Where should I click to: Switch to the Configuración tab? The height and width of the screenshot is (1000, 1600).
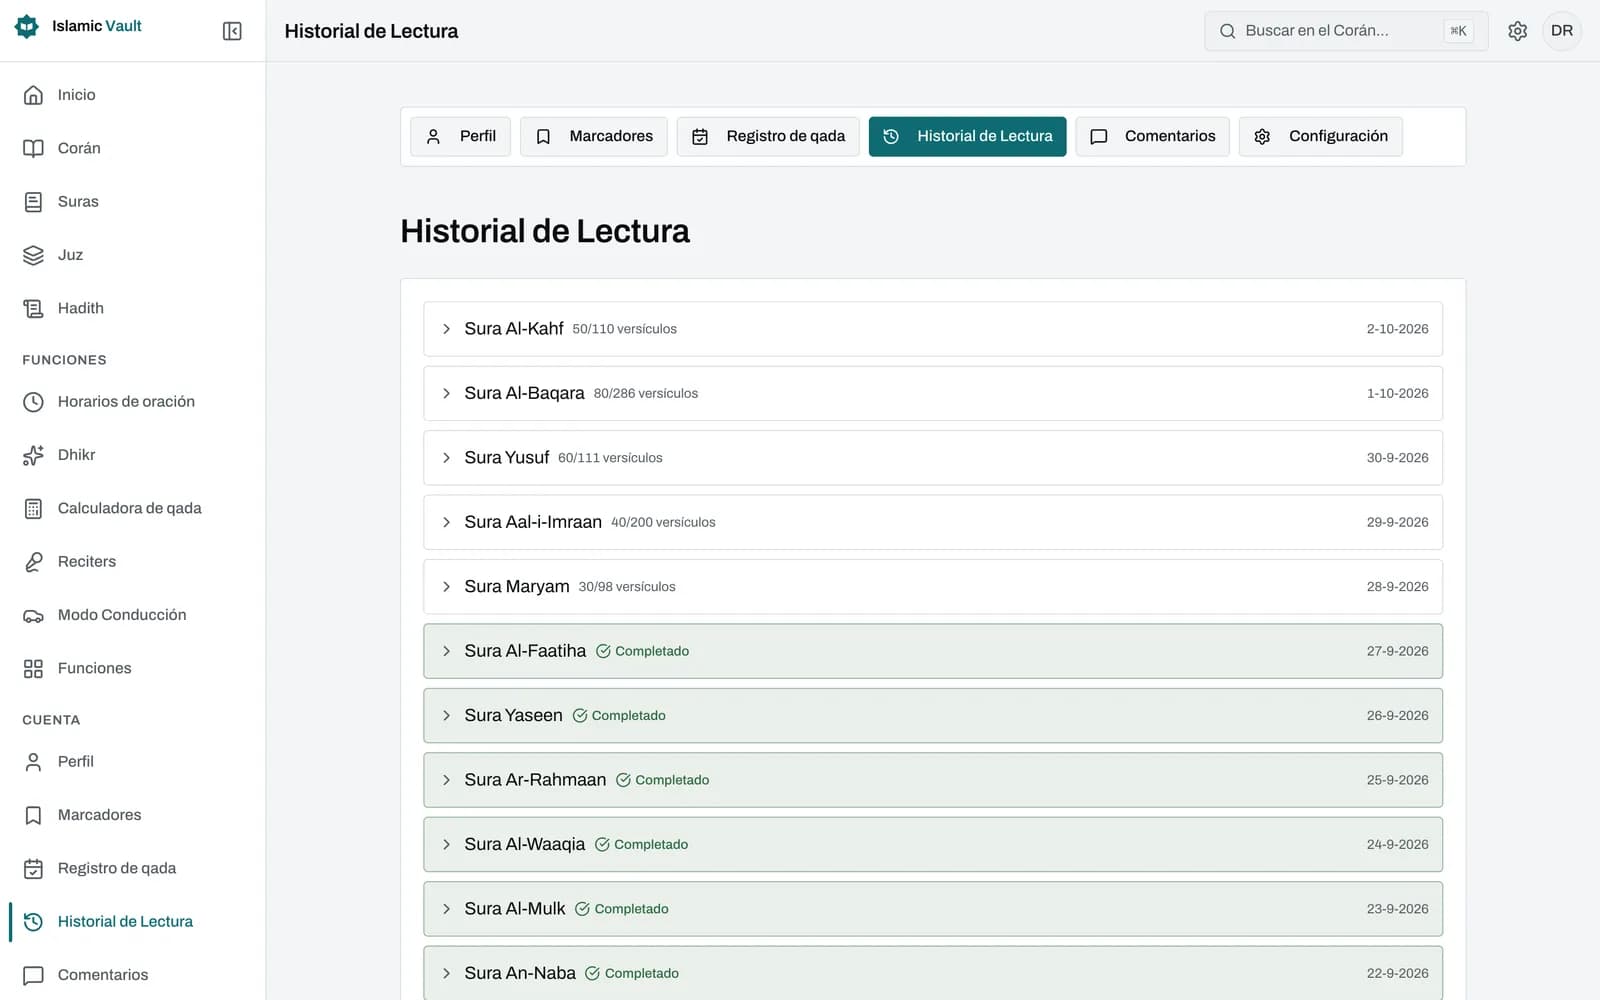click(1320, 136)
